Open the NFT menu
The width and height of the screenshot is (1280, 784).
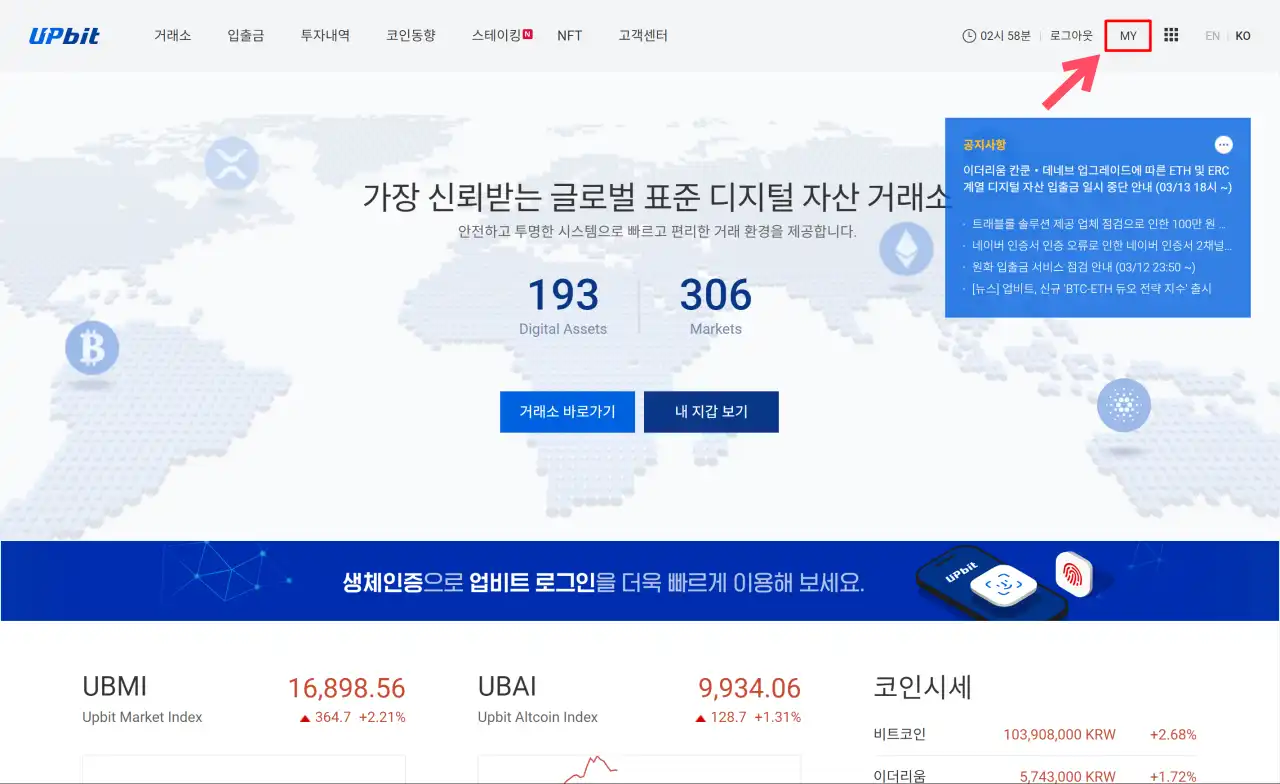tap(570, 35)
